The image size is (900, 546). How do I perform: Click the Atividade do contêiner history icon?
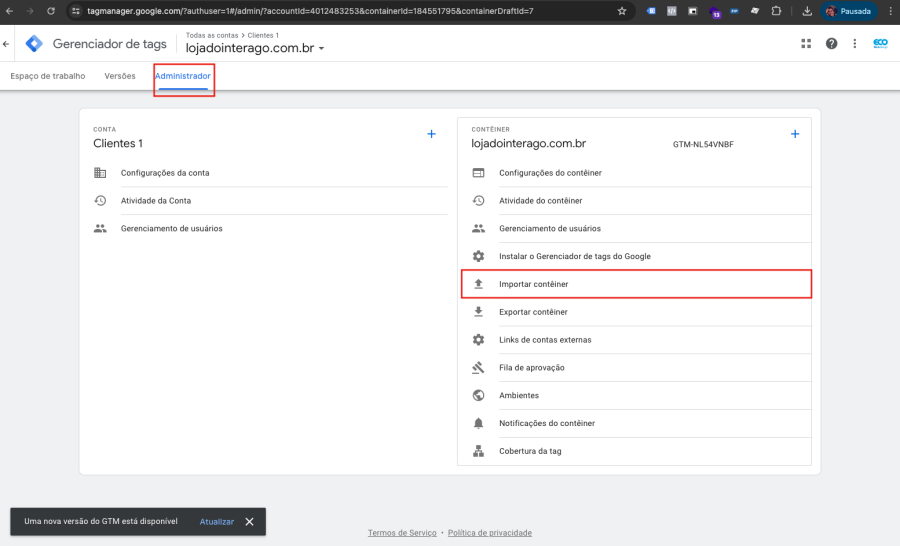478,200
